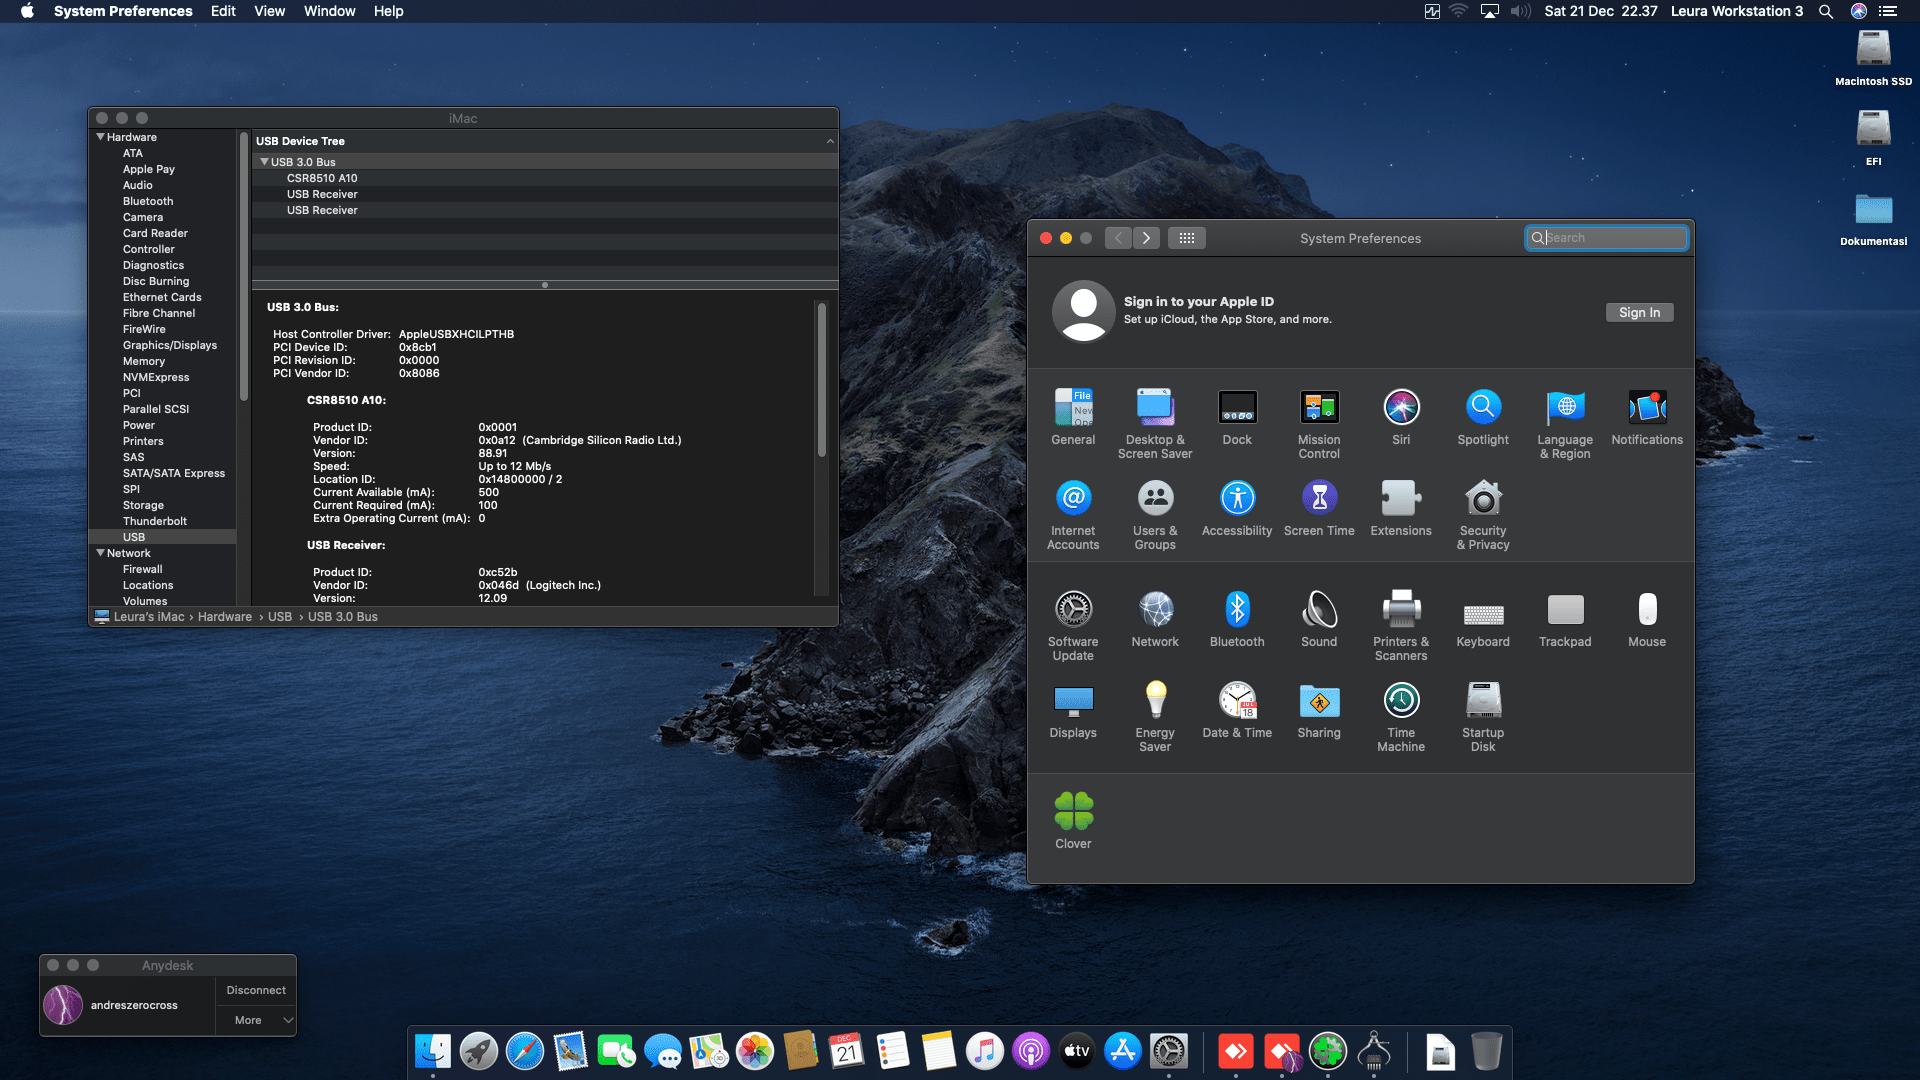Open Startup Disk preferences
This screenshot has height=1080, width=1920.
(1483, 701)
